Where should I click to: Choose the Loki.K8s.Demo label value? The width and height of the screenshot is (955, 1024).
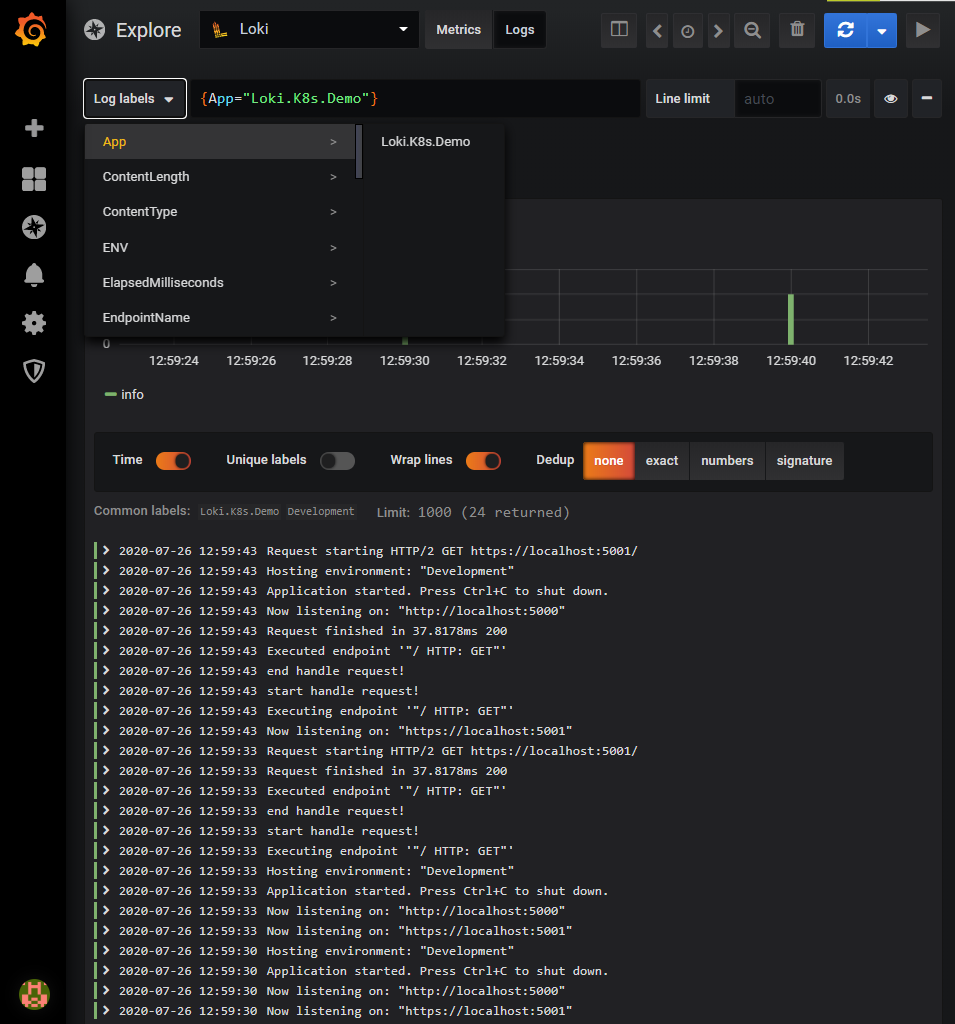425,142
